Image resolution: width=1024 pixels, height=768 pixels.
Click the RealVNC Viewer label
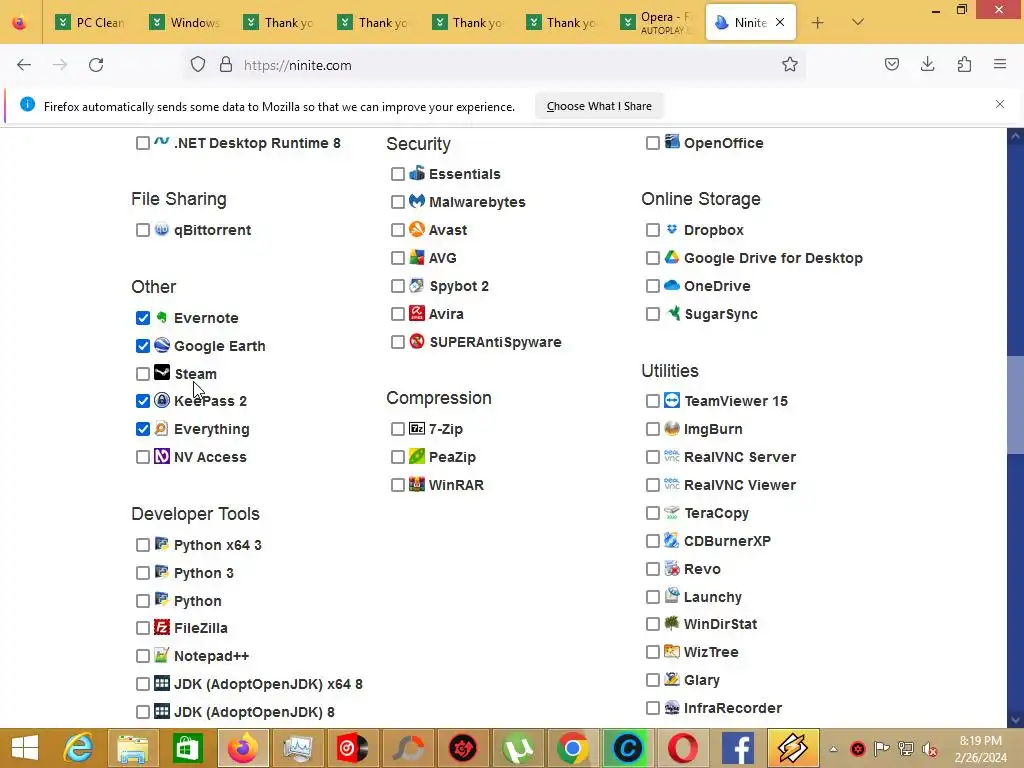tap(740, 485)
